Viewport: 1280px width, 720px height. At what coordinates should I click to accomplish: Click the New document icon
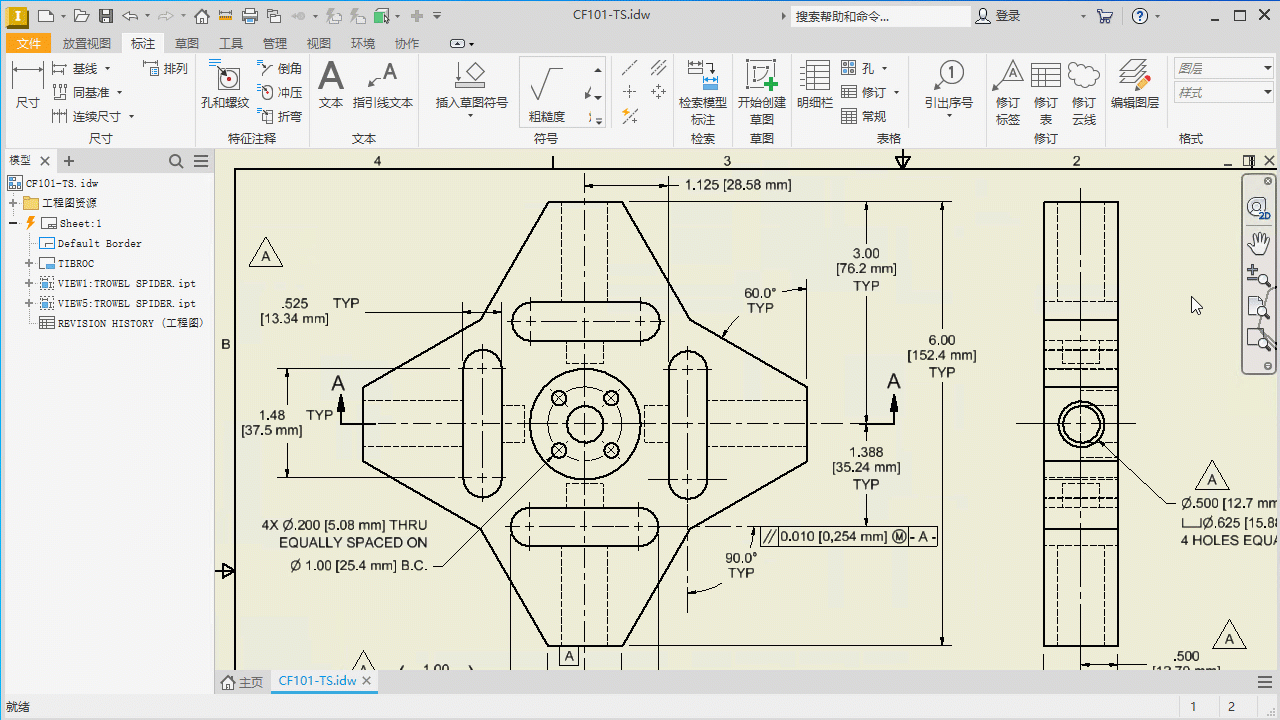click(x=46, y=16)
